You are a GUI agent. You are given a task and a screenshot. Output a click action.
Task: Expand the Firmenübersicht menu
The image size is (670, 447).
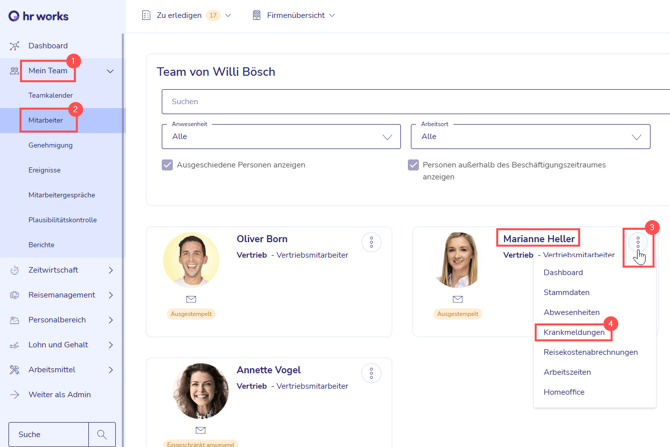(293, 16)
